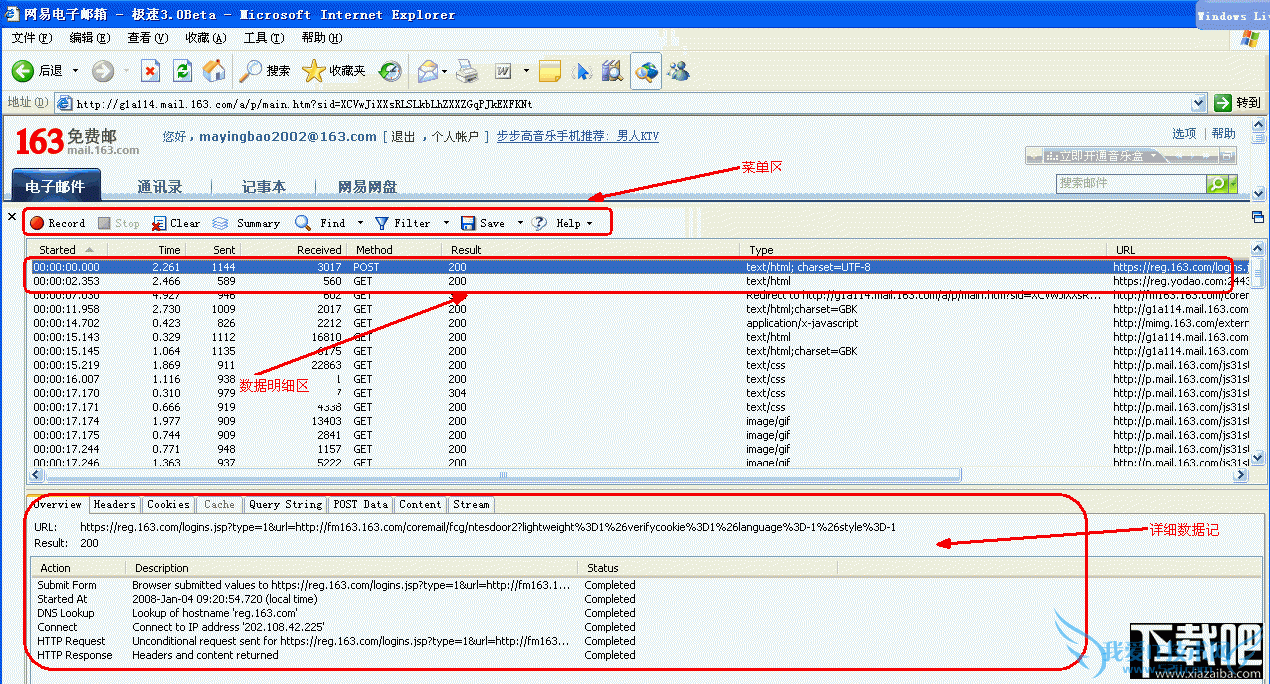The width and height of the screenshot is (1270, 684).
Task: Expand the address bar history dropdown
Action: [x=1198, y=103]
